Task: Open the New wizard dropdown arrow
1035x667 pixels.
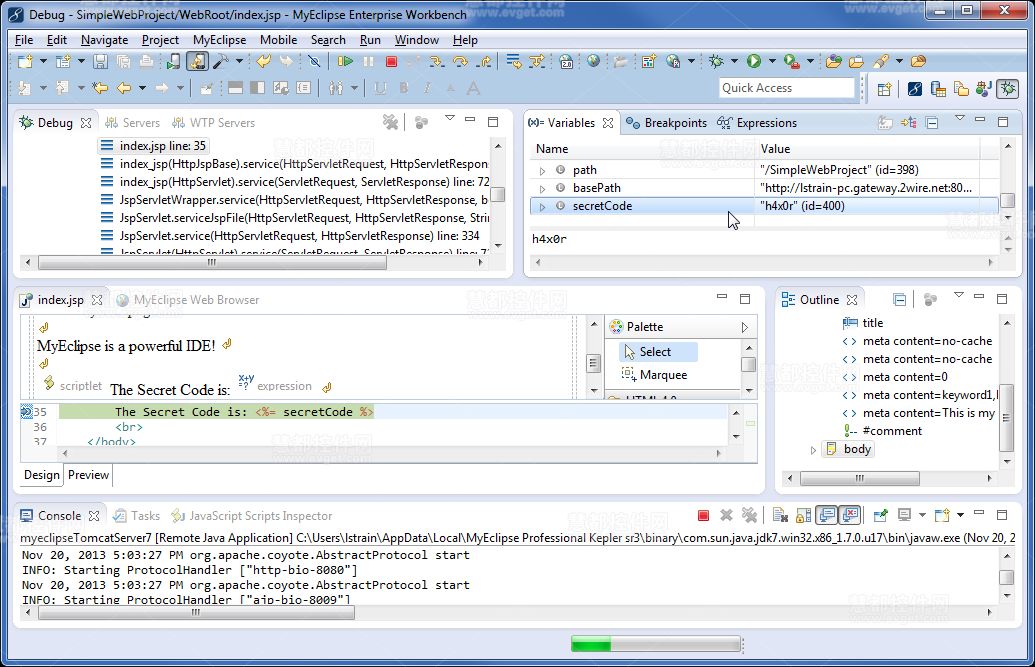Action: pos(43,61)
